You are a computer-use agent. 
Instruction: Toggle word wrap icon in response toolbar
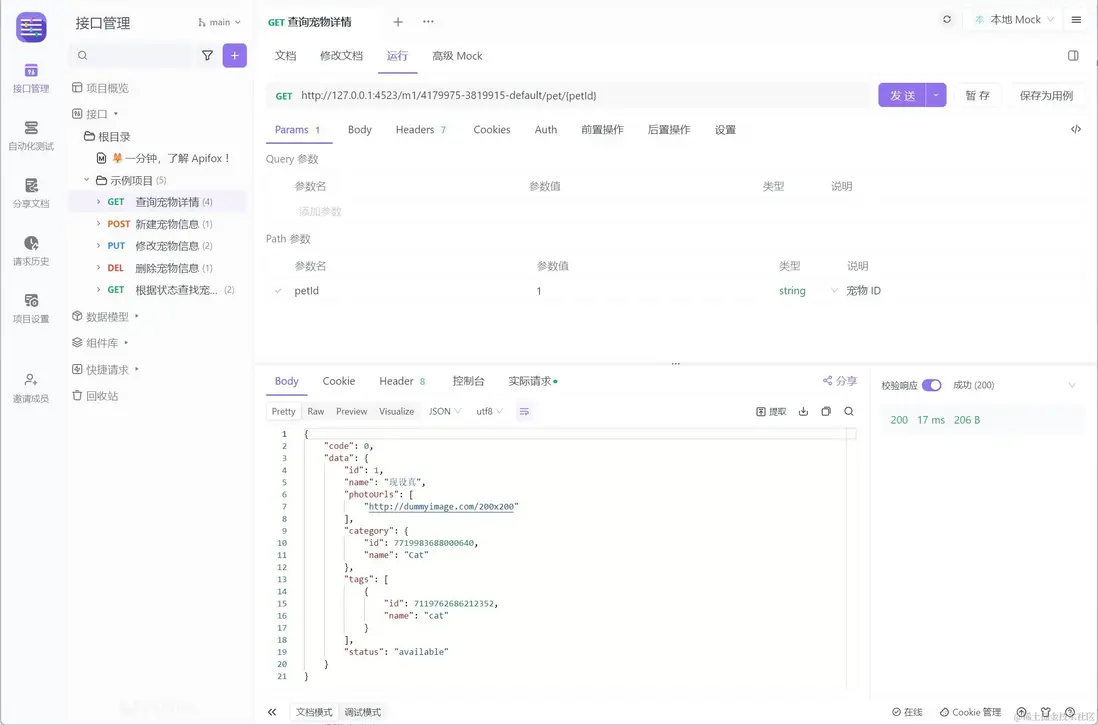[524, 411]
